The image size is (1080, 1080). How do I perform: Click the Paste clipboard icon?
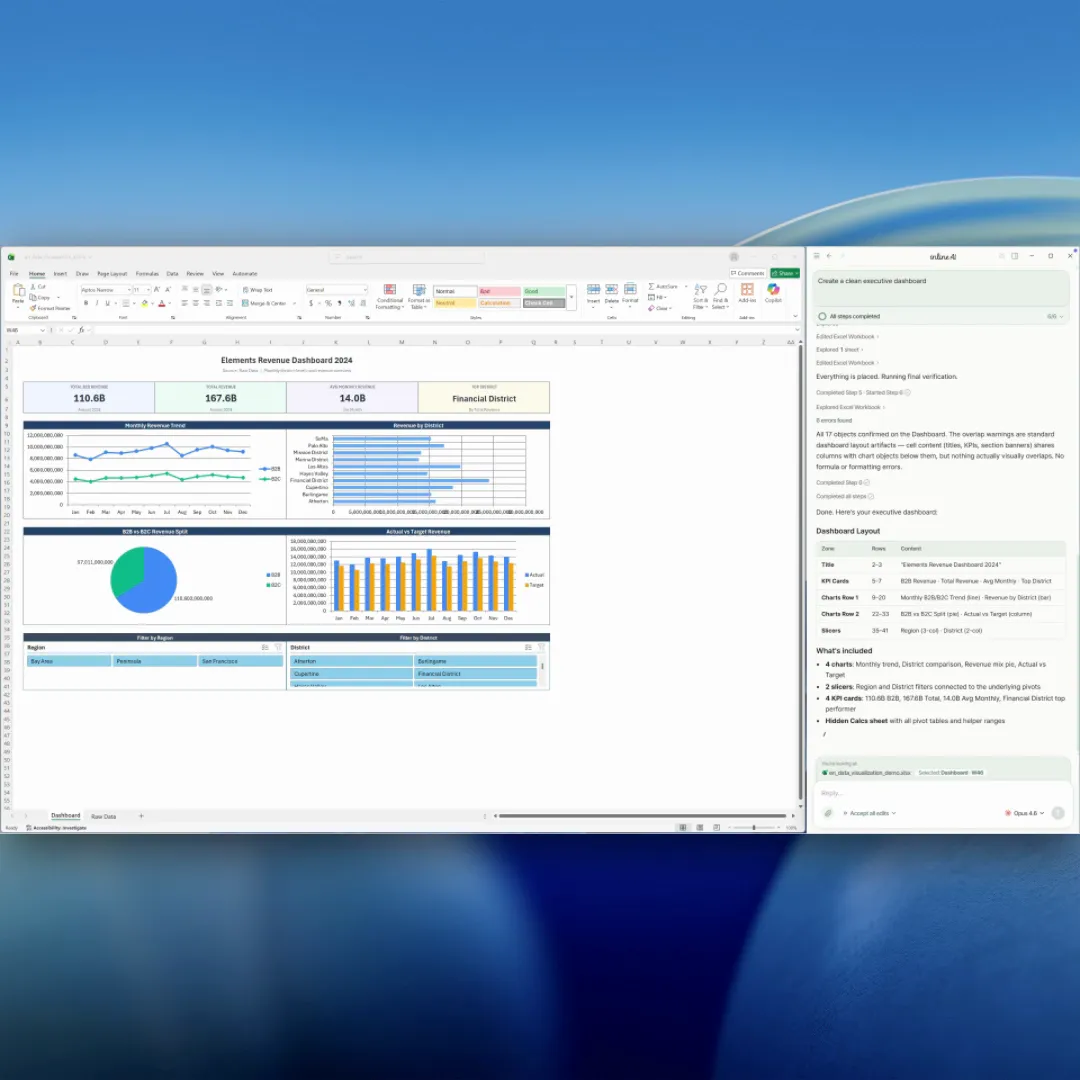[x=17, y=292]
